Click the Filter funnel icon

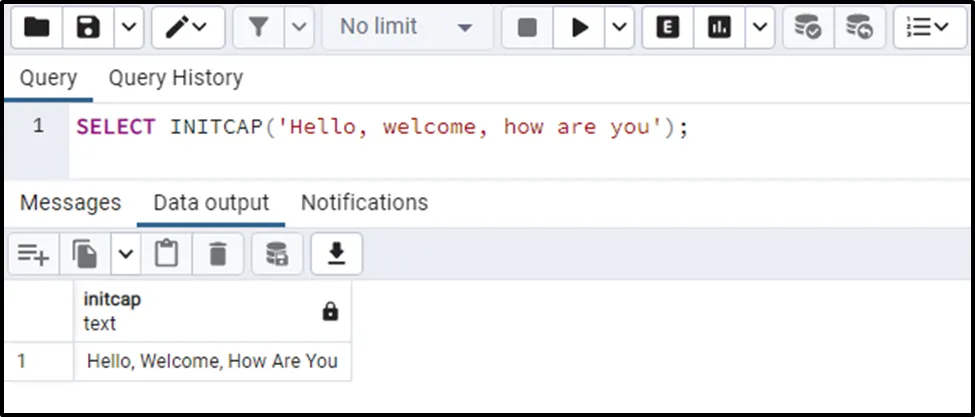(x=258, y=28)
